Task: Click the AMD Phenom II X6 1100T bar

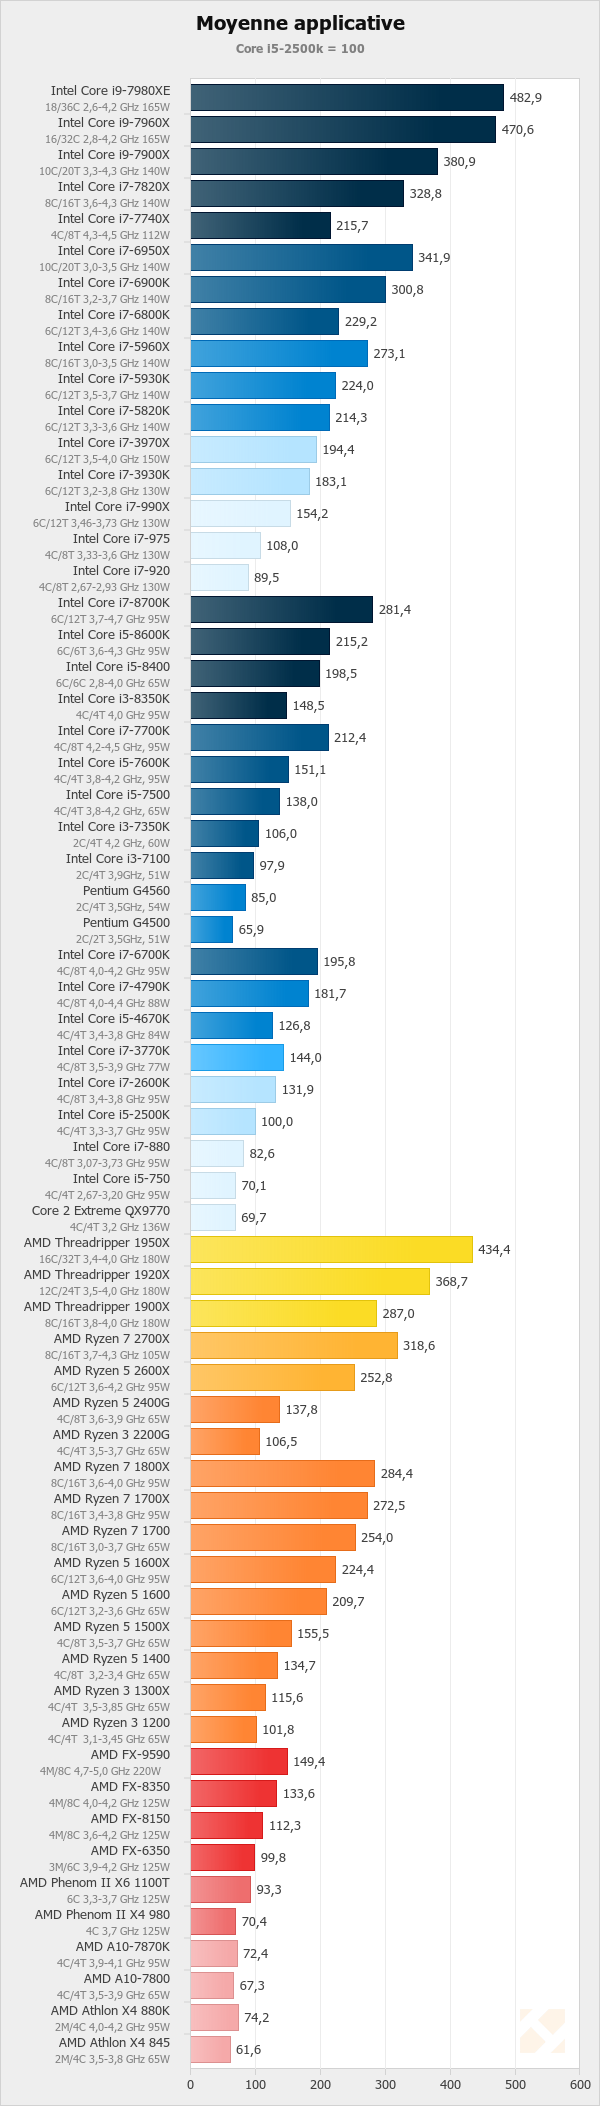Action: pos(220,1889)
